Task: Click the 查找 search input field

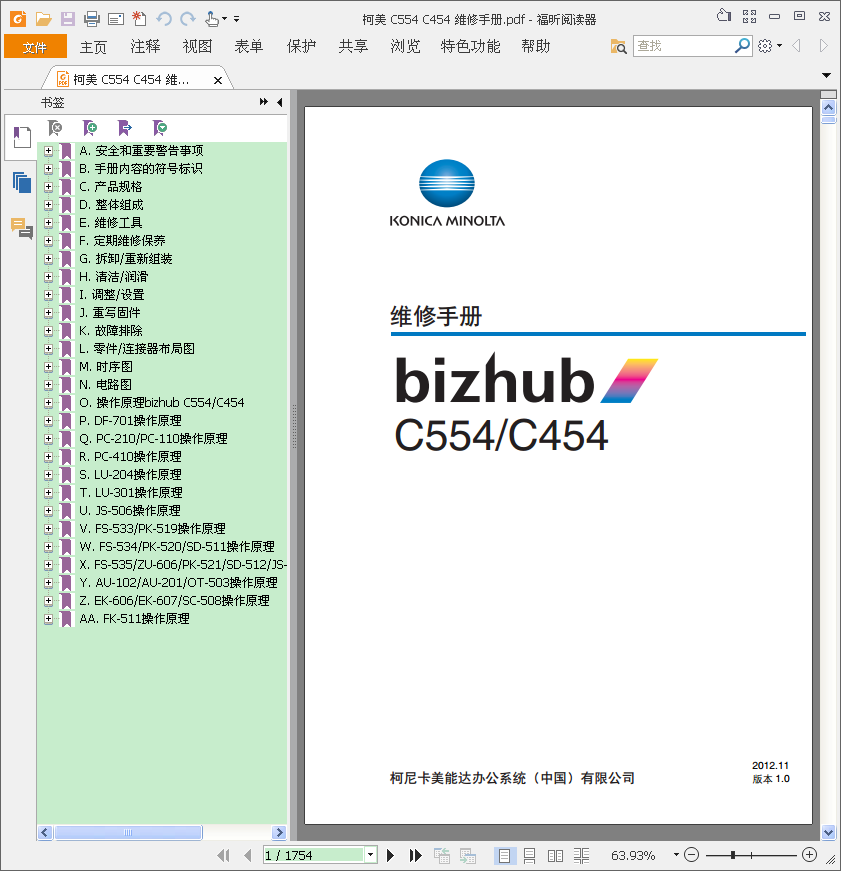Action: (x=684, y=46)
